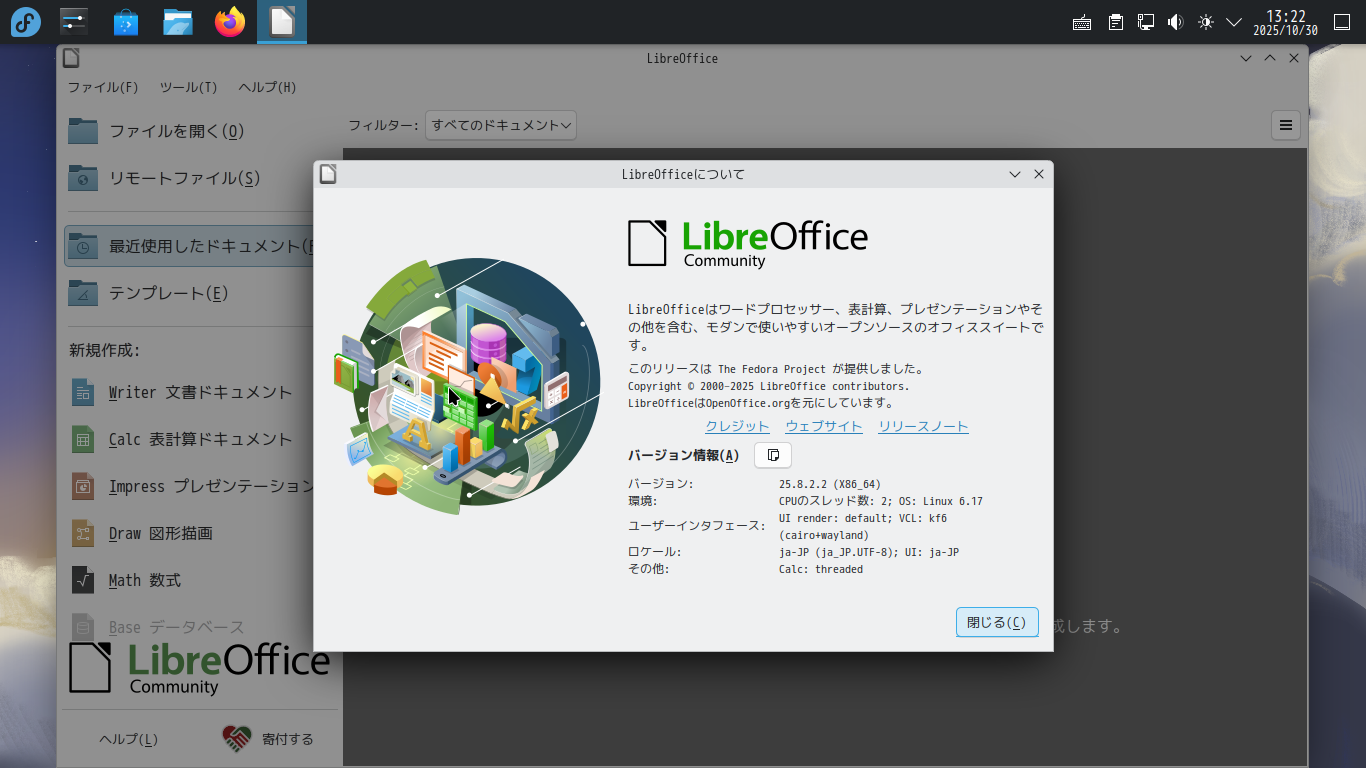Click リモートファイル folder icon
Viewport: 1366px width, 768px height.
tap(83, 178)
